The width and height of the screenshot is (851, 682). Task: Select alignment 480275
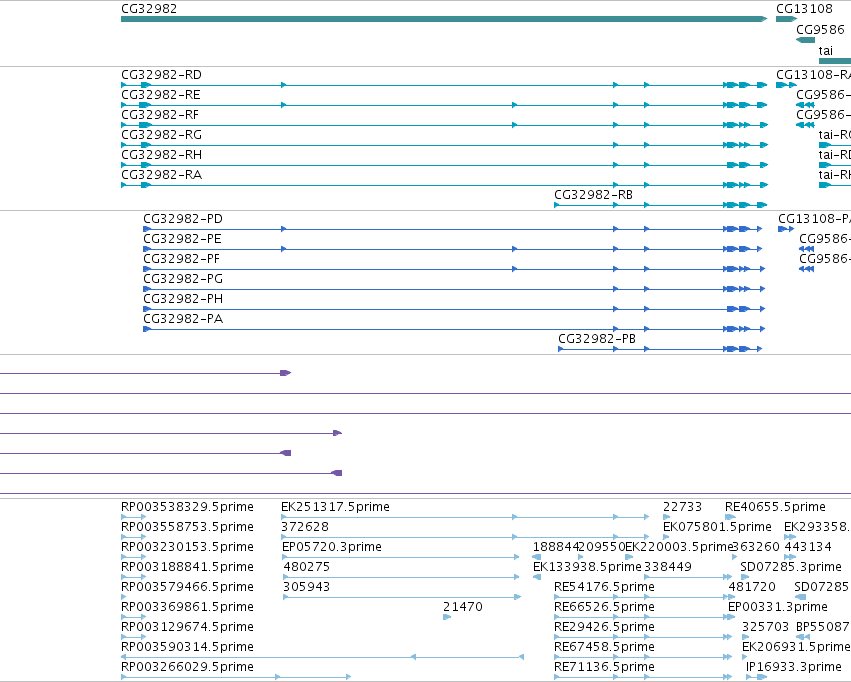[x=402, y=577]
